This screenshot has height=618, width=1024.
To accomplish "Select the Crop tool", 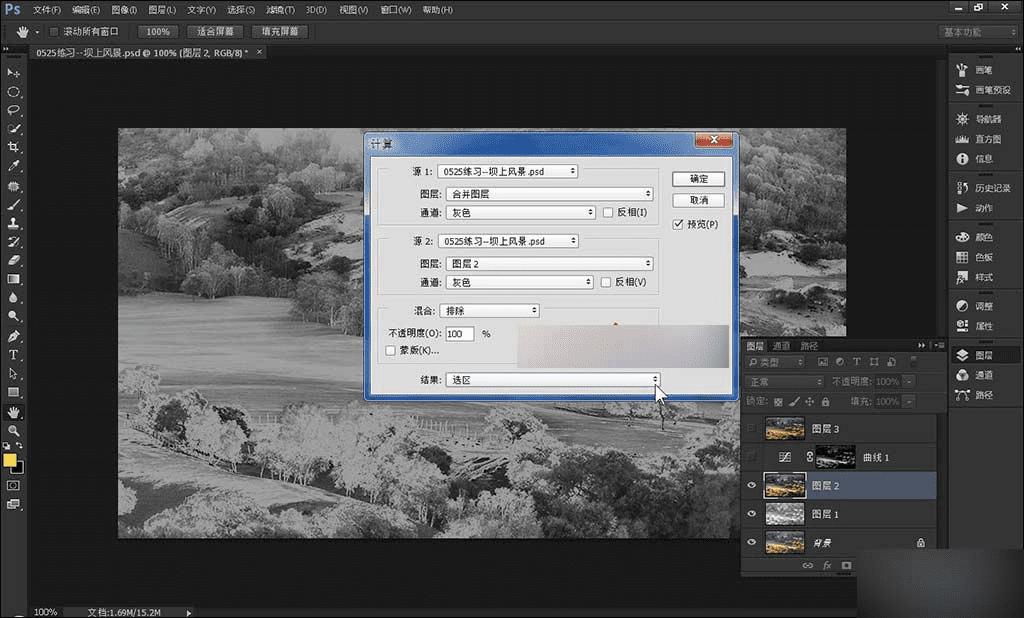I will (x=14, y=147).
